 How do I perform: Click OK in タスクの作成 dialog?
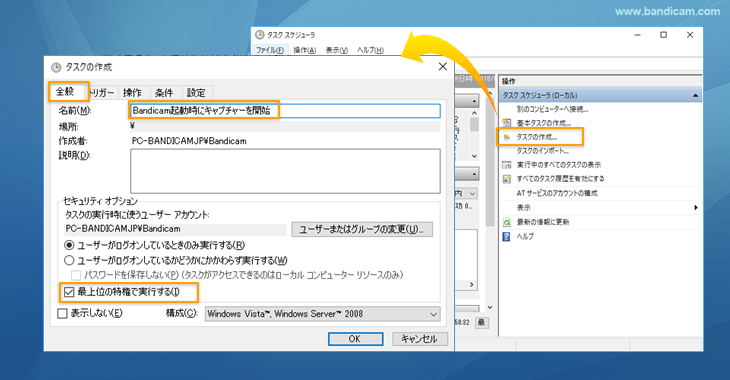click(355, 339)
